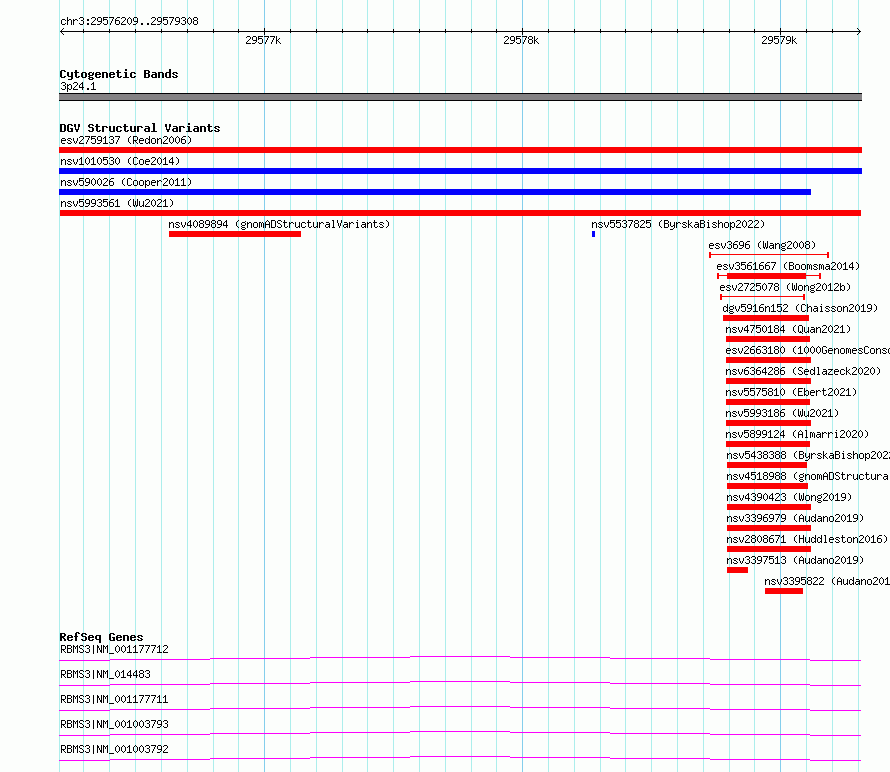Select the red bar under nsv3395822
The image size is (890, 772).
[784, 591]
